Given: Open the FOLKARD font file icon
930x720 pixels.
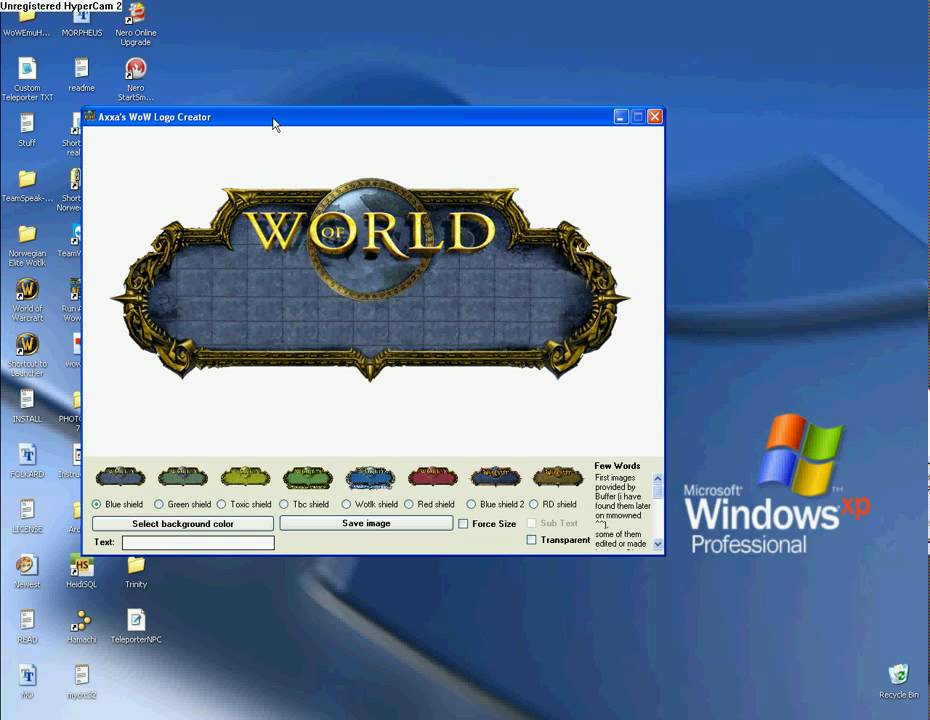Looking at the screenshot, I should point(27,461).
